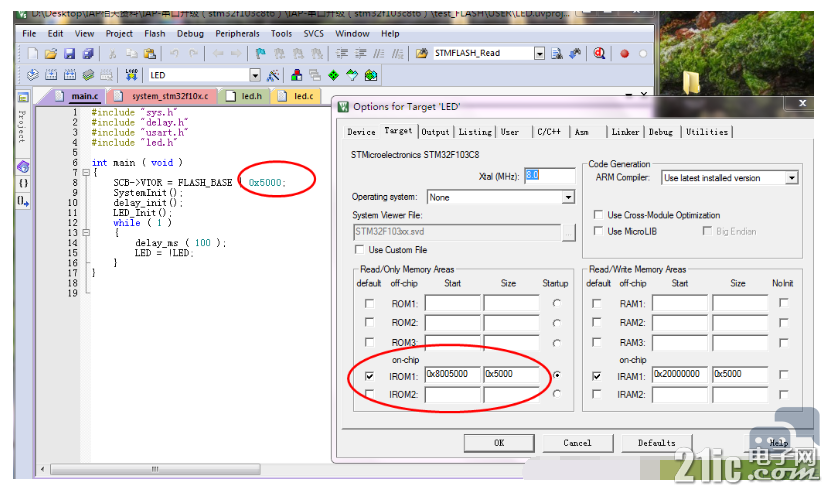Select the IROM1 Startup radio button

(x=557, y=375)
